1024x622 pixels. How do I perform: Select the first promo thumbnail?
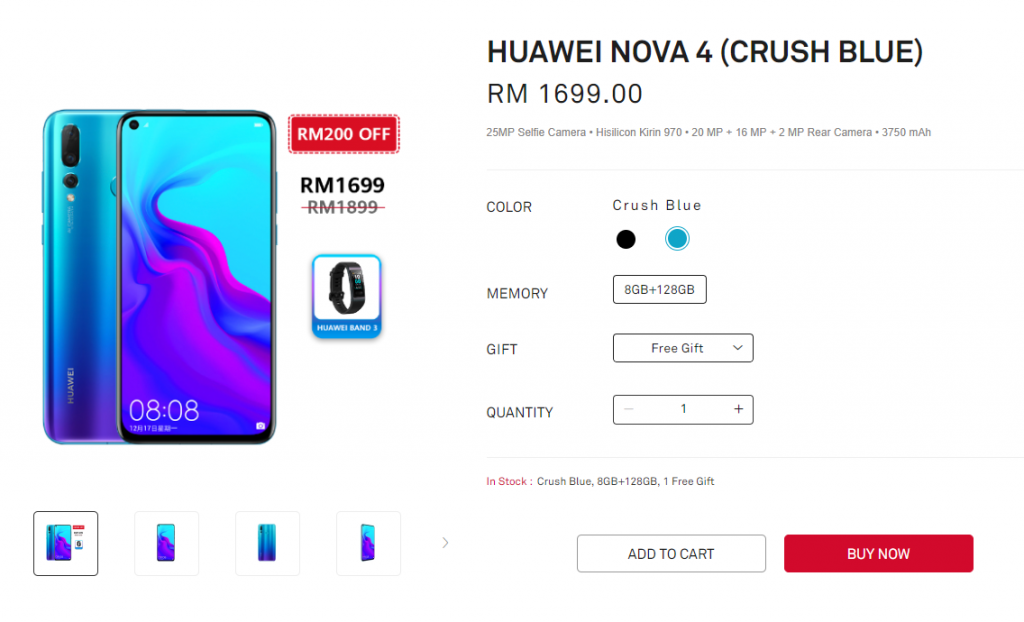click(65, 543)
